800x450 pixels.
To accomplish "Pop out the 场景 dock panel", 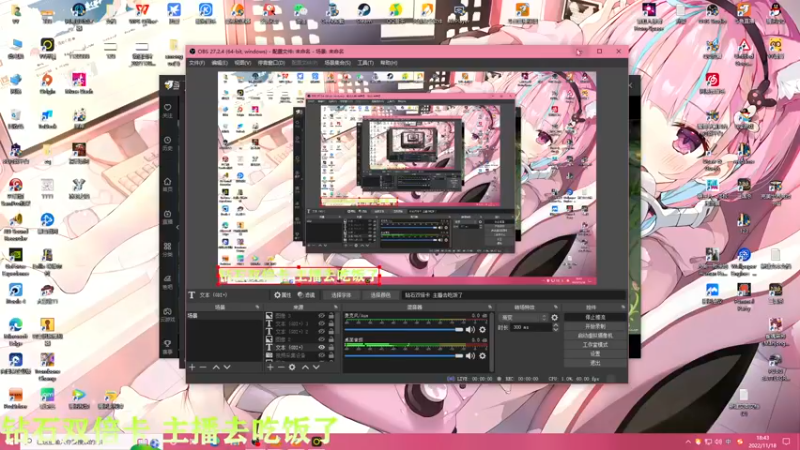I will tap(257, 307).
